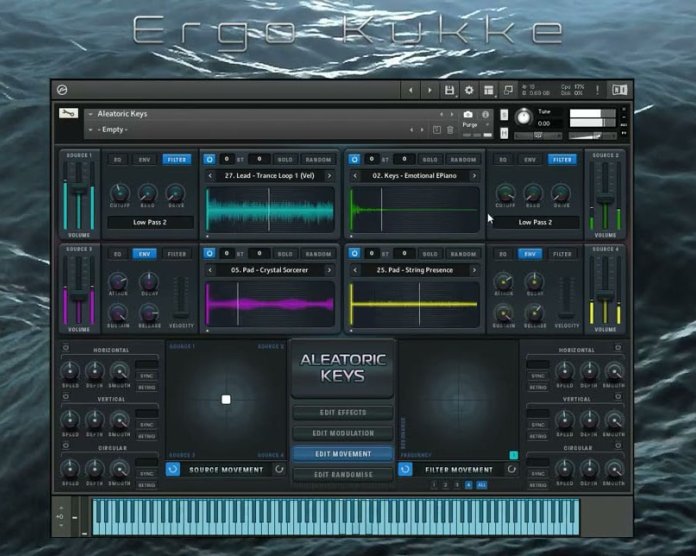Click the Tune knob in header
This screenshot has height=556, width=696.
[x=524, y=117]
